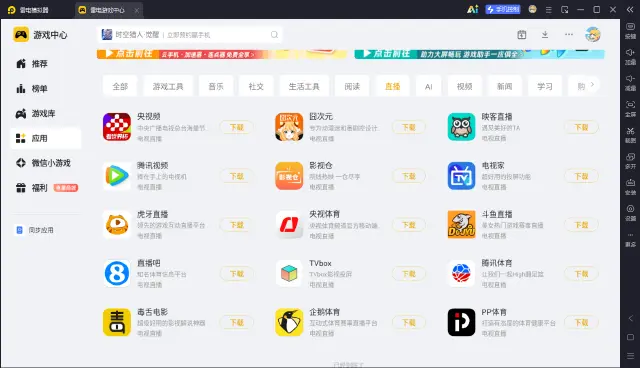Decrease volume with the 减量 icon
Image resolution: width=640 pixels, height=368 pixels.
point(630,82)
